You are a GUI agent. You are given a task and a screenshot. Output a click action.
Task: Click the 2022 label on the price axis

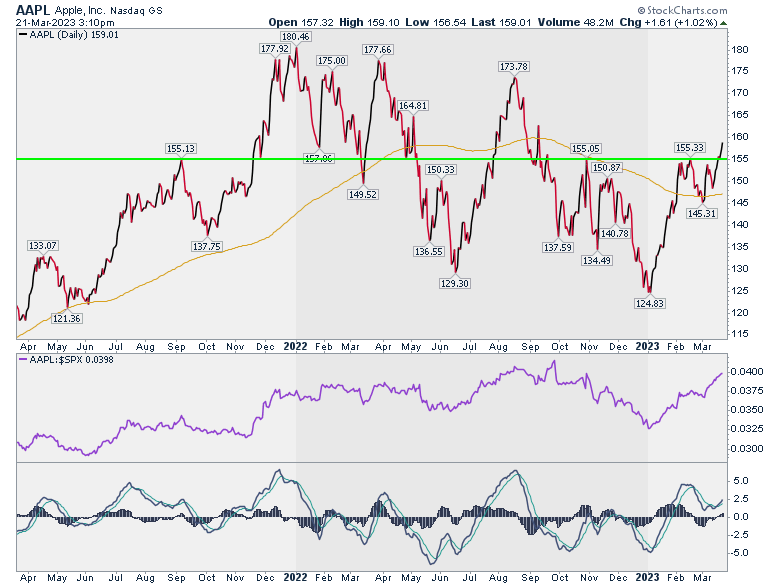(295, 346)
